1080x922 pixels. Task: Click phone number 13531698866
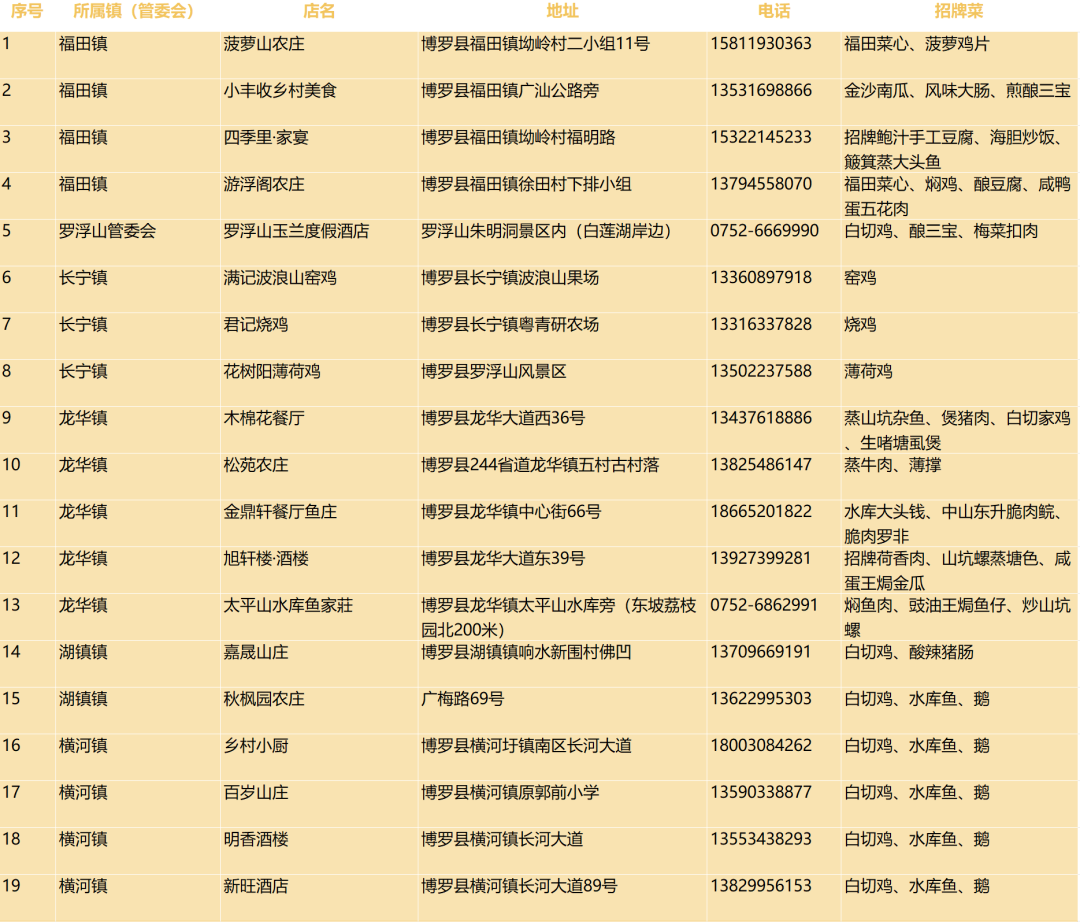click(761, 91)
